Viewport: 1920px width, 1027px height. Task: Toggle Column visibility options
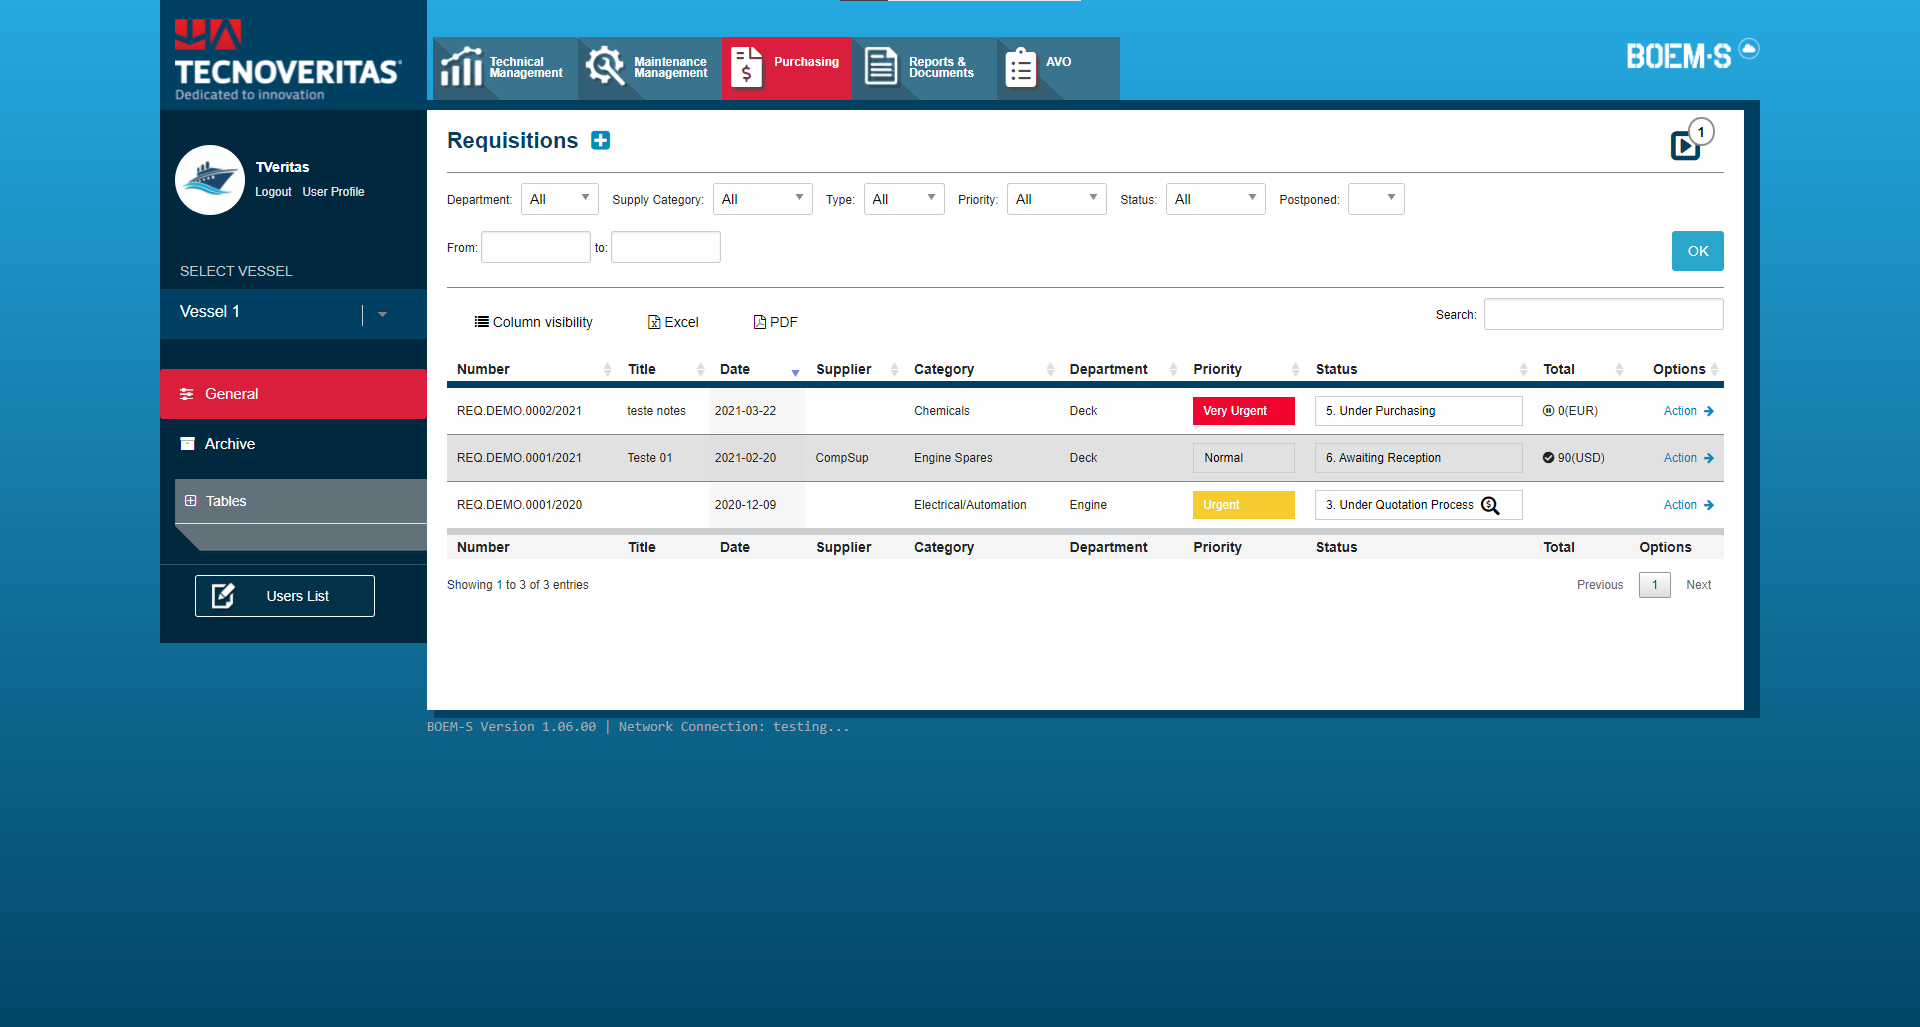534,321
